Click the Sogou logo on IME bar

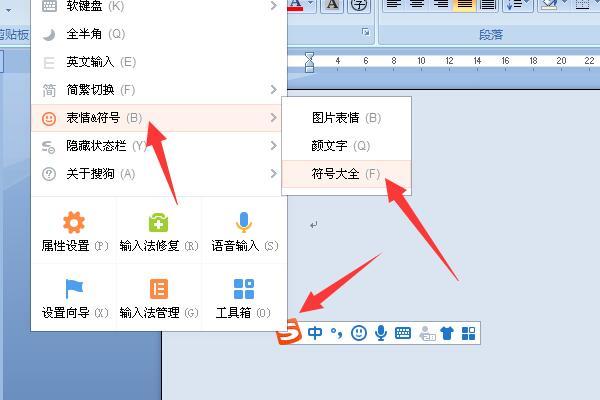[289, 332]
